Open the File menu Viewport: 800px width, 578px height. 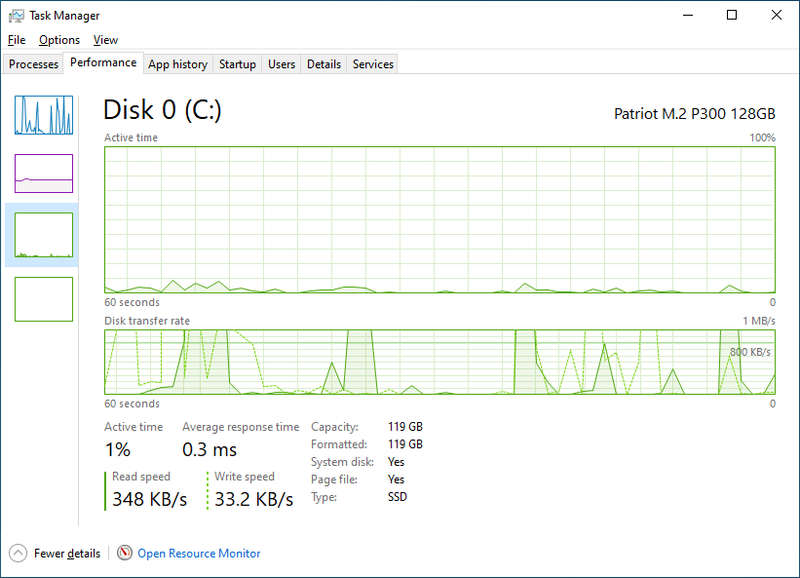[16, 40]
